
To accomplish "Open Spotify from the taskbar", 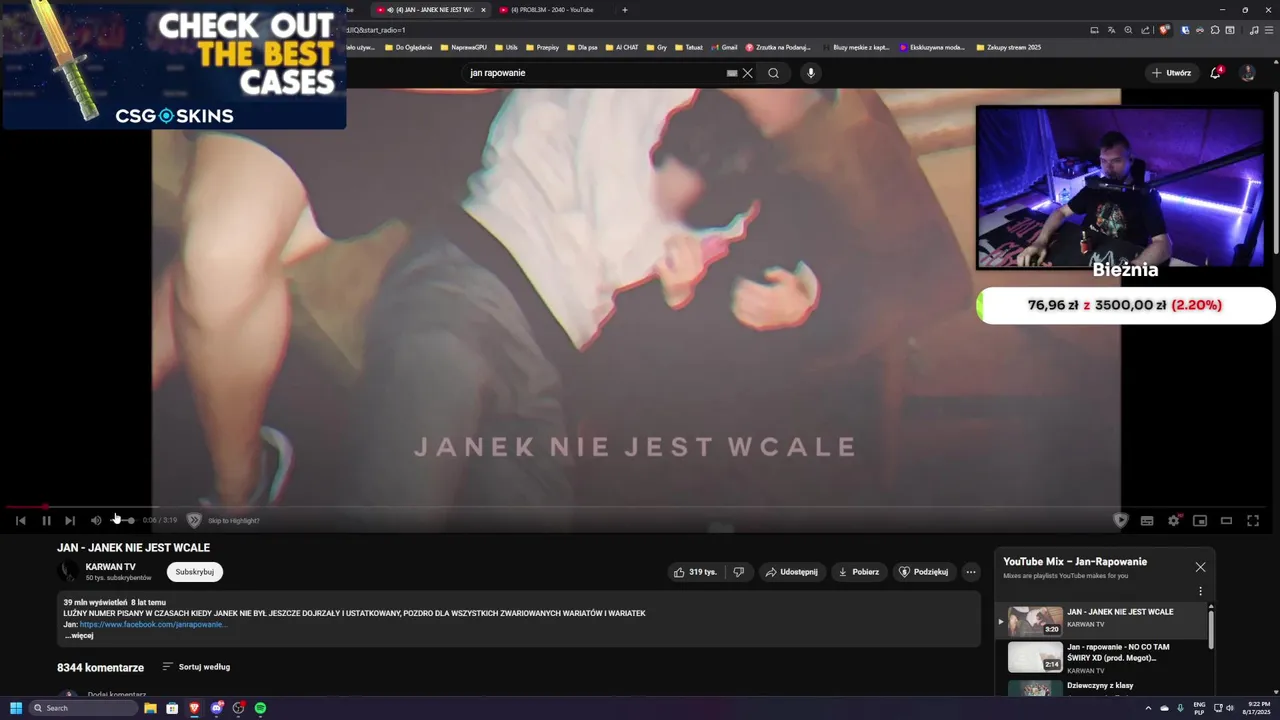I will pos(260,708).
